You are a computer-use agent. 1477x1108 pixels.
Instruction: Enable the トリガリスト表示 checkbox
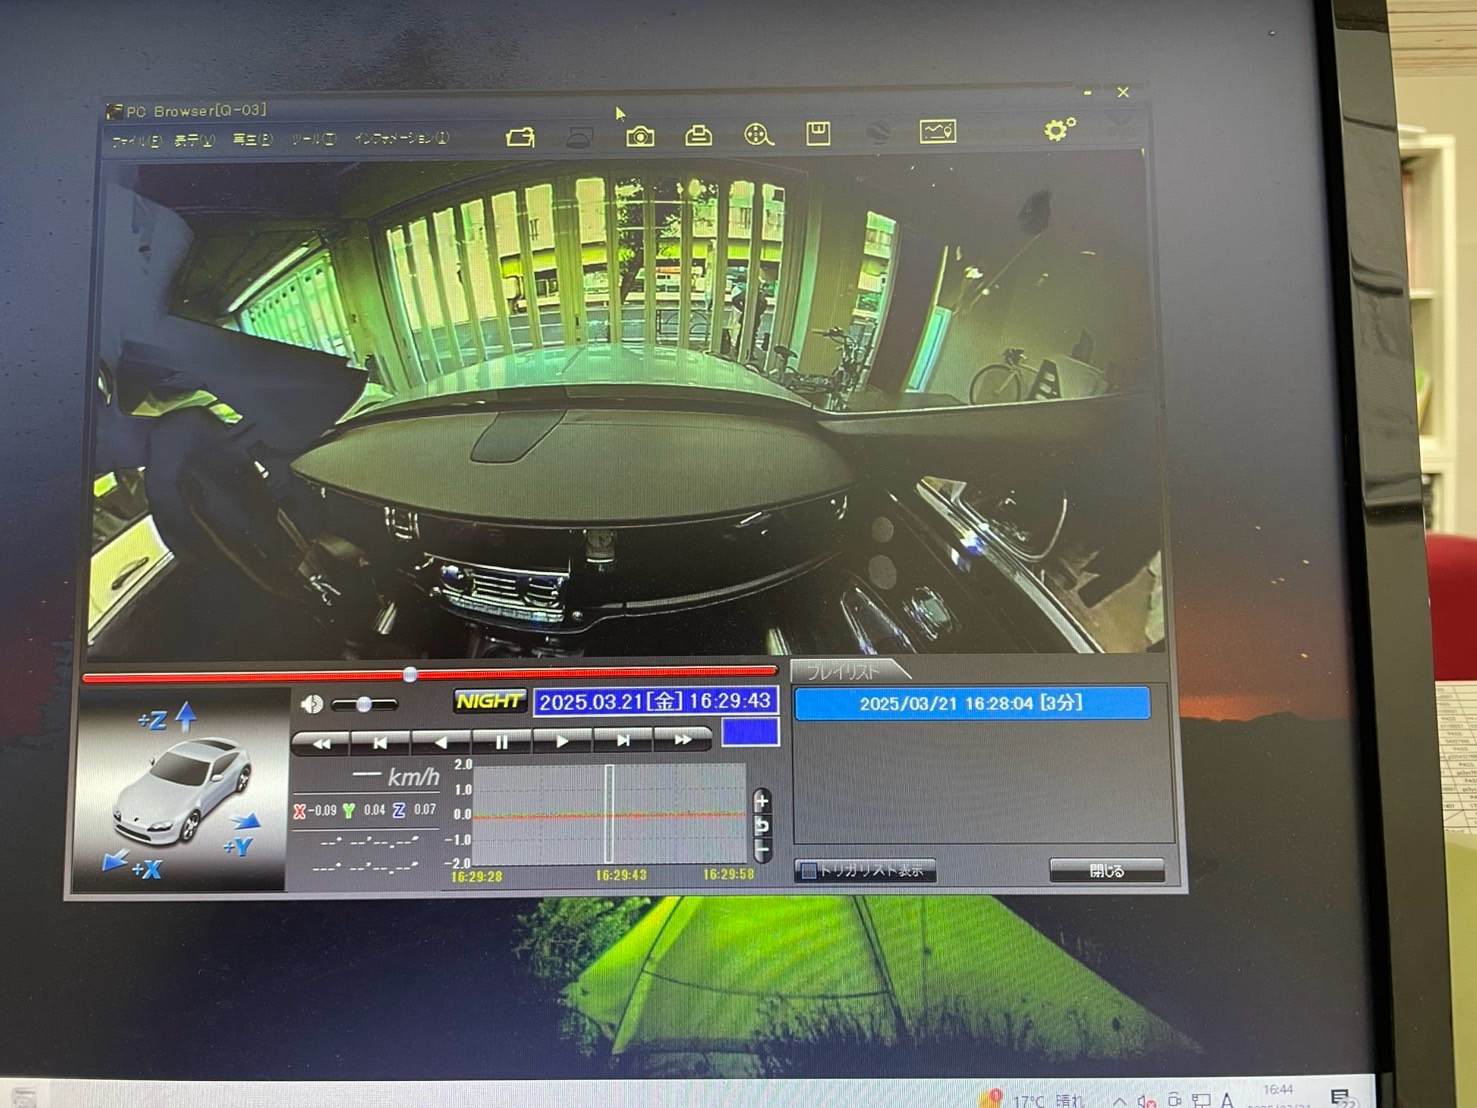coord(809,871)
